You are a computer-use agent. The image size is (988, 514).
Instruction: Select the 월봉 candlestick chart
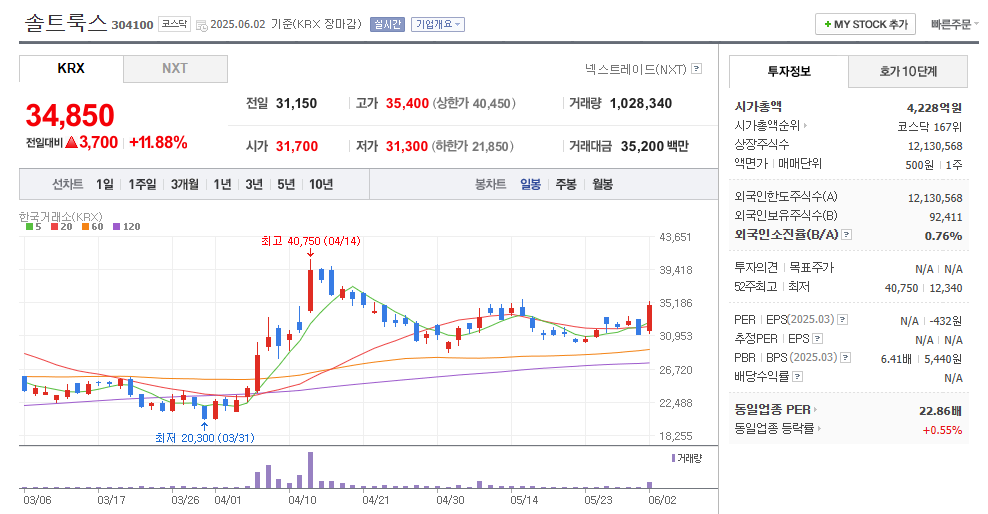602,184
